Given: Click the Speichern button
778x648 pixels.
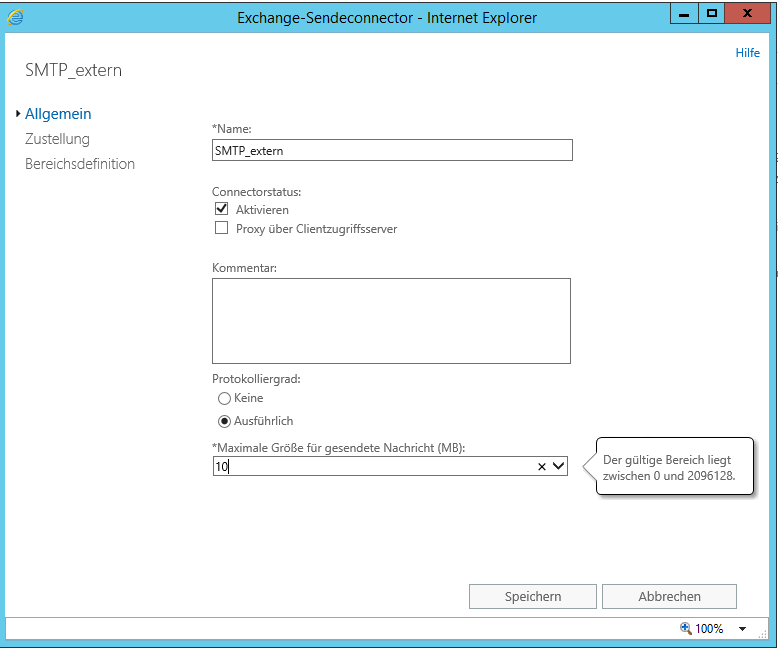Looking at the screenshot, I should pos(533,596).
